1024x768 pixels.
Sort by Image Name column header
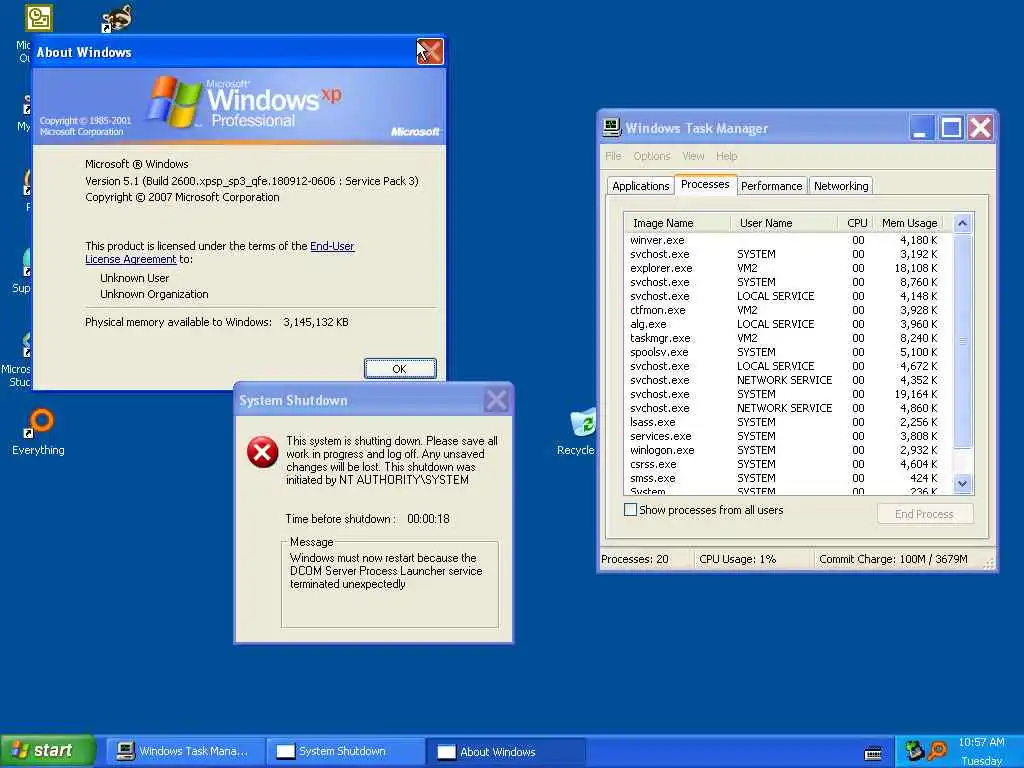[677, 223]
